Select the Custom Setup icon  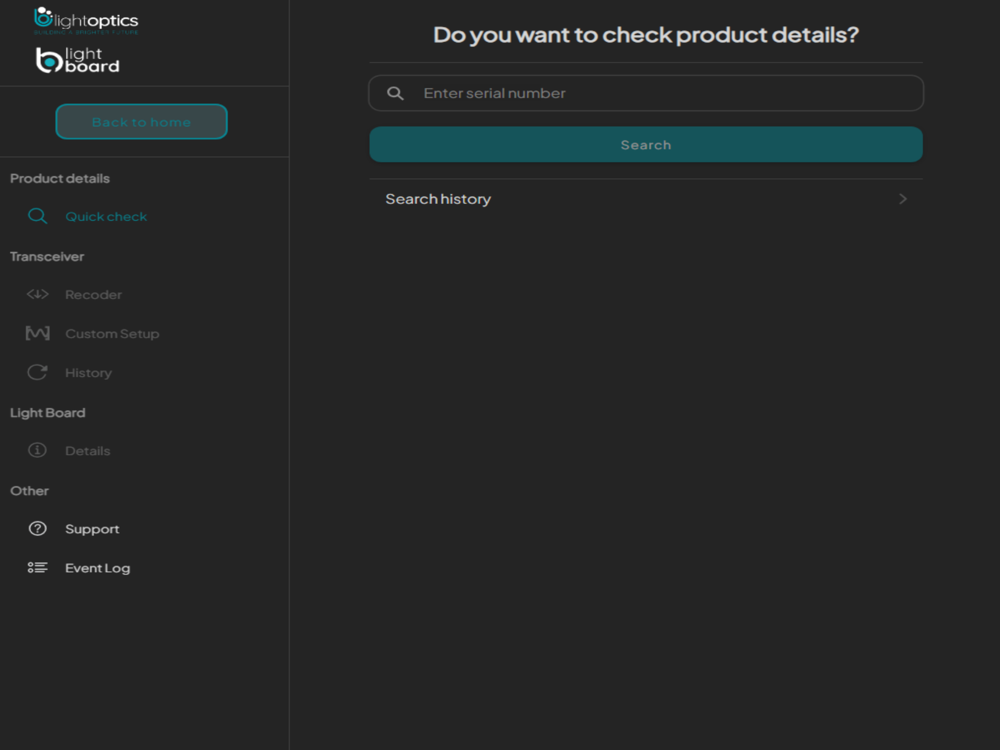pos(37,334)
